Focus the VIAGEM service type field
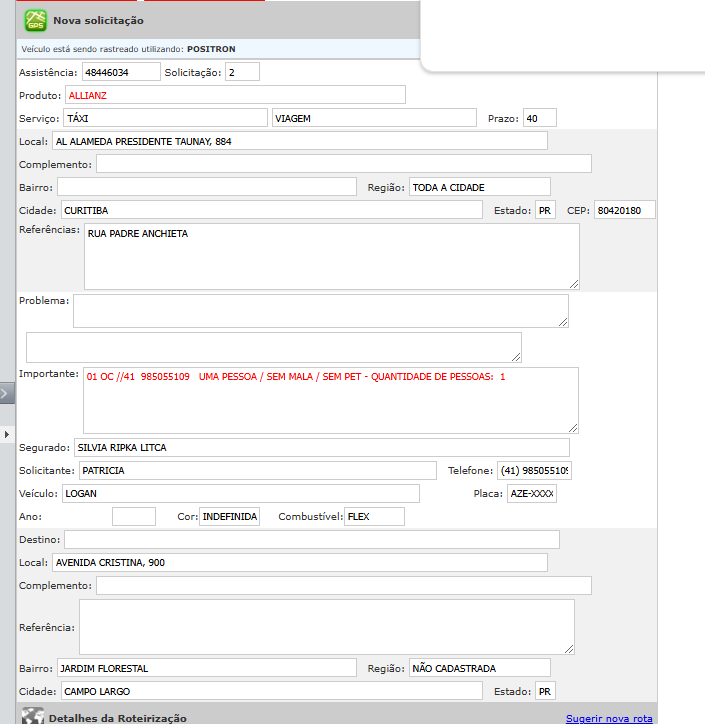Viewport: 705px width, 724px height. click(x=374, y=118)
